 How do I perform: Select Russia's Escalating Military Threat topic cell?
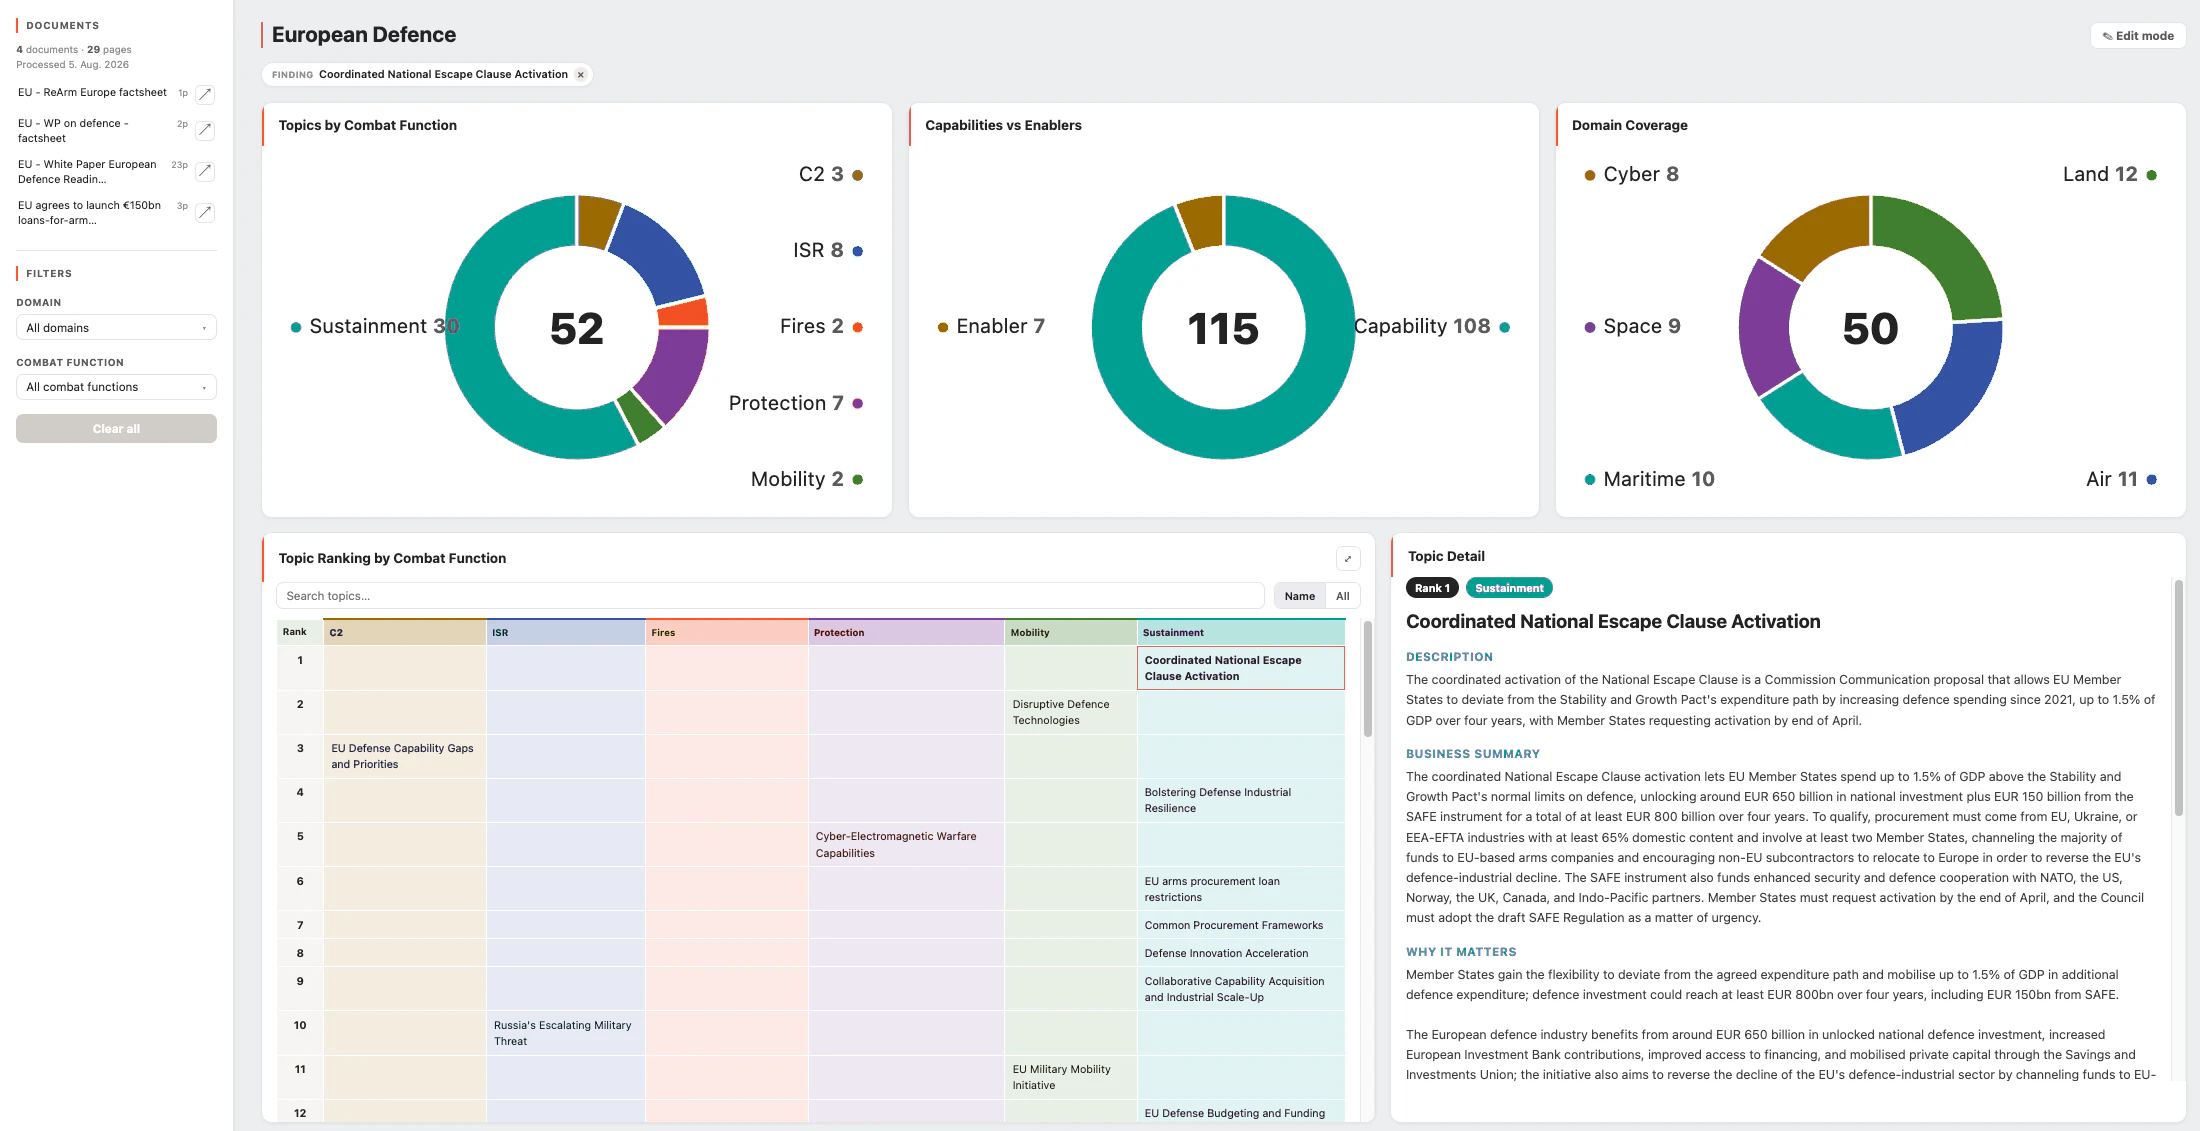click(566, 1034)
